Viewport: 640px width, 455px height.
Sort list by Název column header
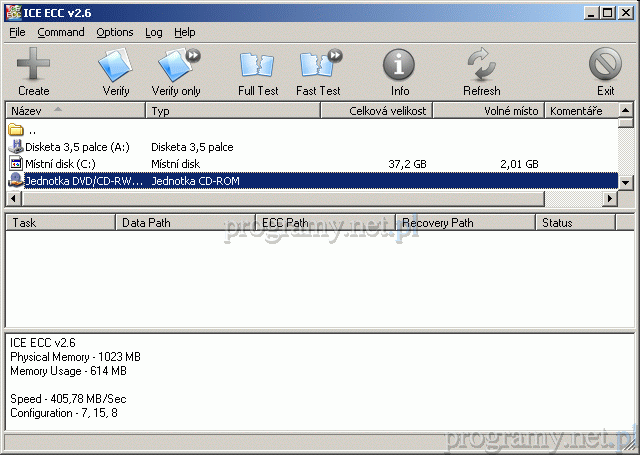click(75, 111)
